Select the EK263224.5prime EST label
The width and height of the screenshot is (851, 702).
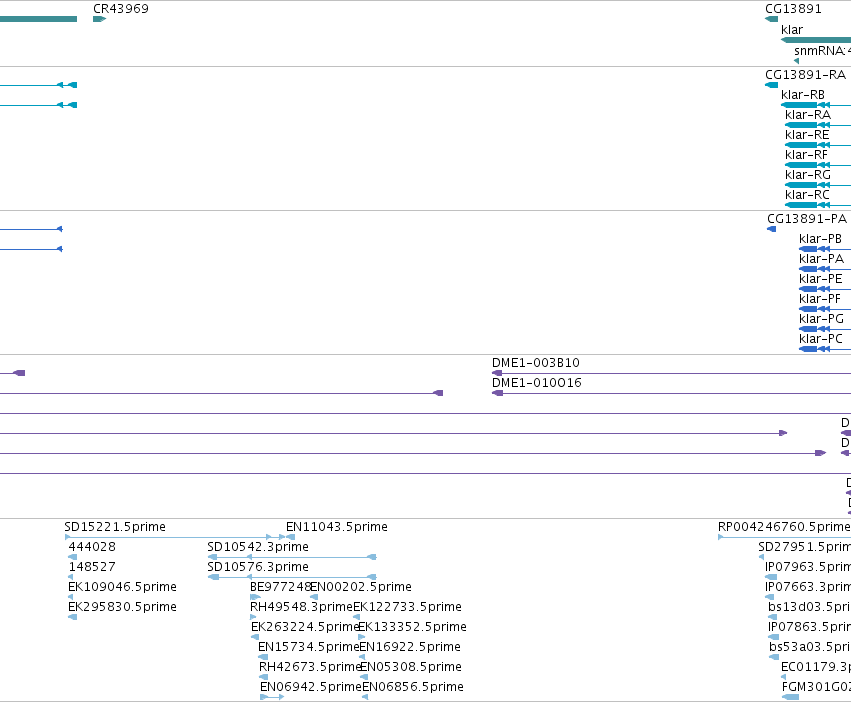point(305,627)
